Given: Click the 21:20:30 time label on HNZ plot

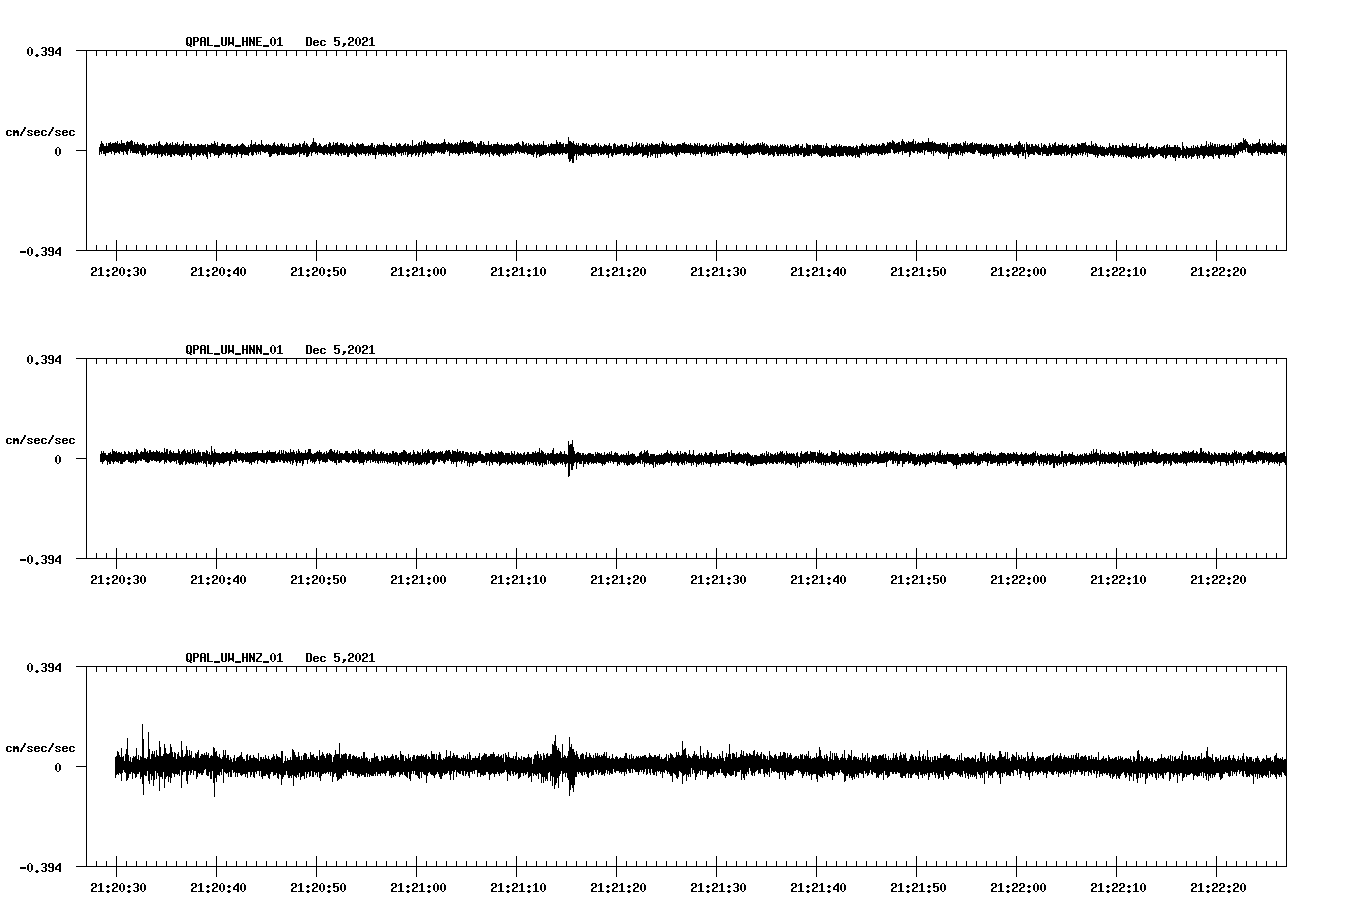Looking at the screenshot, I should pos(118,888).
